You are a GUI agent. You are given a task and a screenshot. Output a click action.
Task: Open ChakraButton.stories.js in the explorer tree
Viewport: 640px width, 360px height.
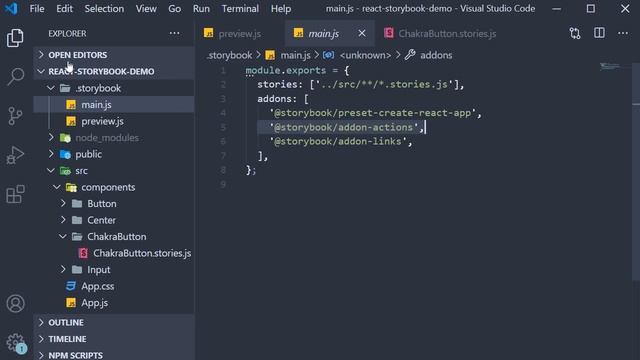(114, 253)
